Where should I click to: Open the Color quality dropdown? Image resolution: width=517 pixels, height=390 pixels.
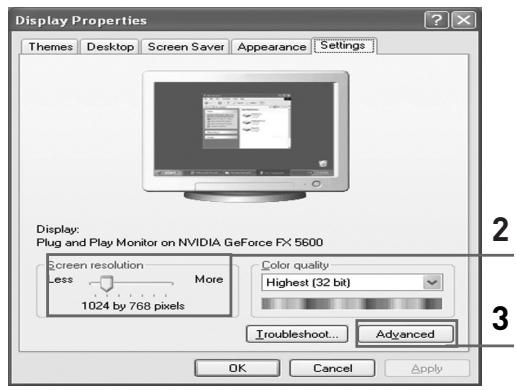(432, 283)
